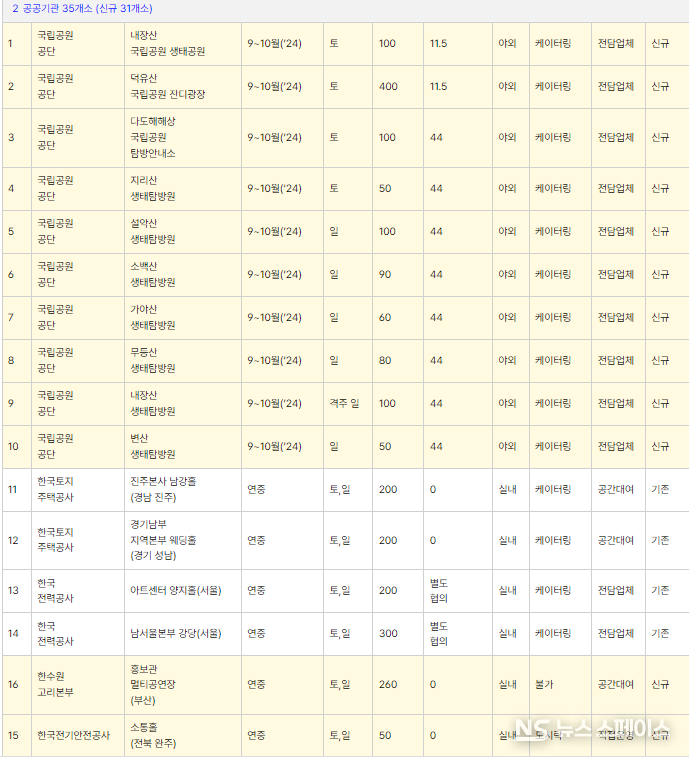The image size is (689, 758).
Task: Click '야외' in the 설악산 생태탐방원 row
Action: [508, 232]
